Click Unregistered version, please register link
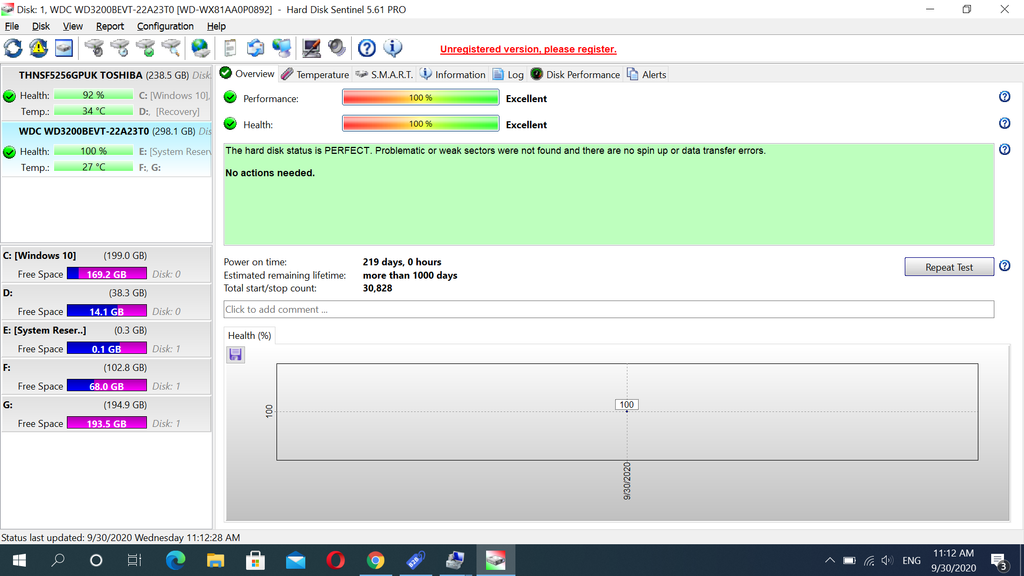 pyautogui.click(x=528, y=49)
